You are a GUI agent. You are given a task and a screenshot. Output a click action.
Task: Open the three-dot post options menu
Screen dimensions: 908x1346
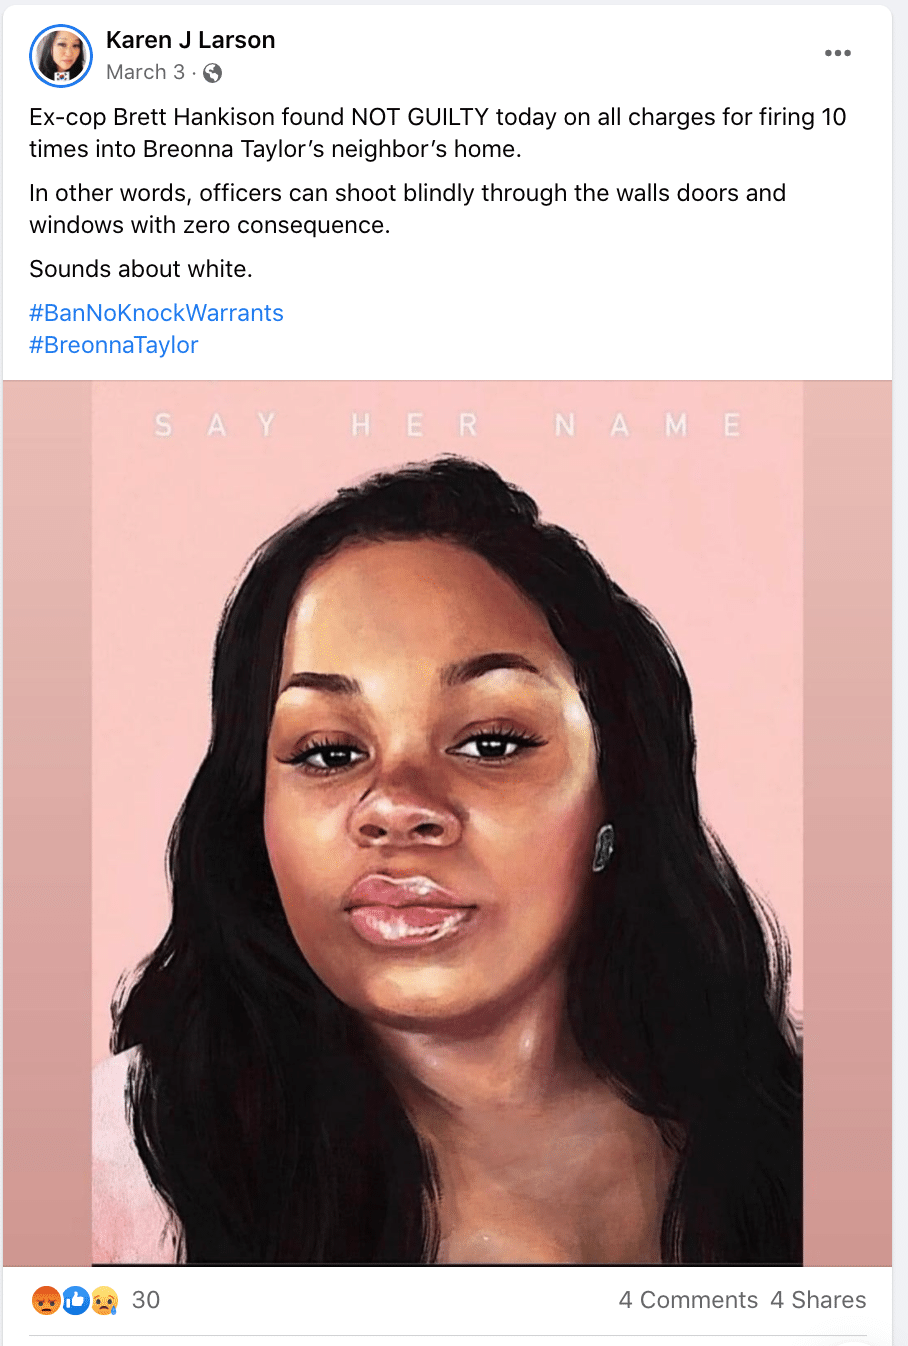point(837,53)
